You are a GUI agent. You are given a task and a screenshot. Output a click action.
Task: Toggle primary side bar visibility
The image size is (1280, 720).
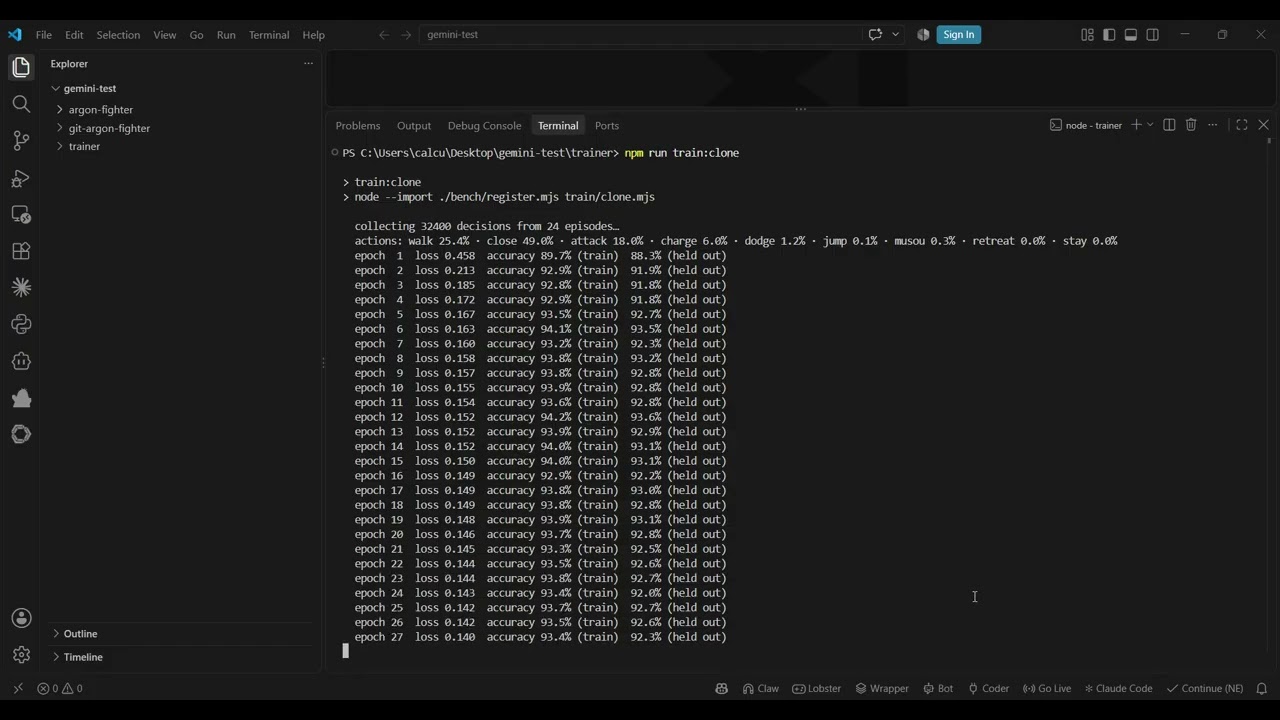point(1109,34)
